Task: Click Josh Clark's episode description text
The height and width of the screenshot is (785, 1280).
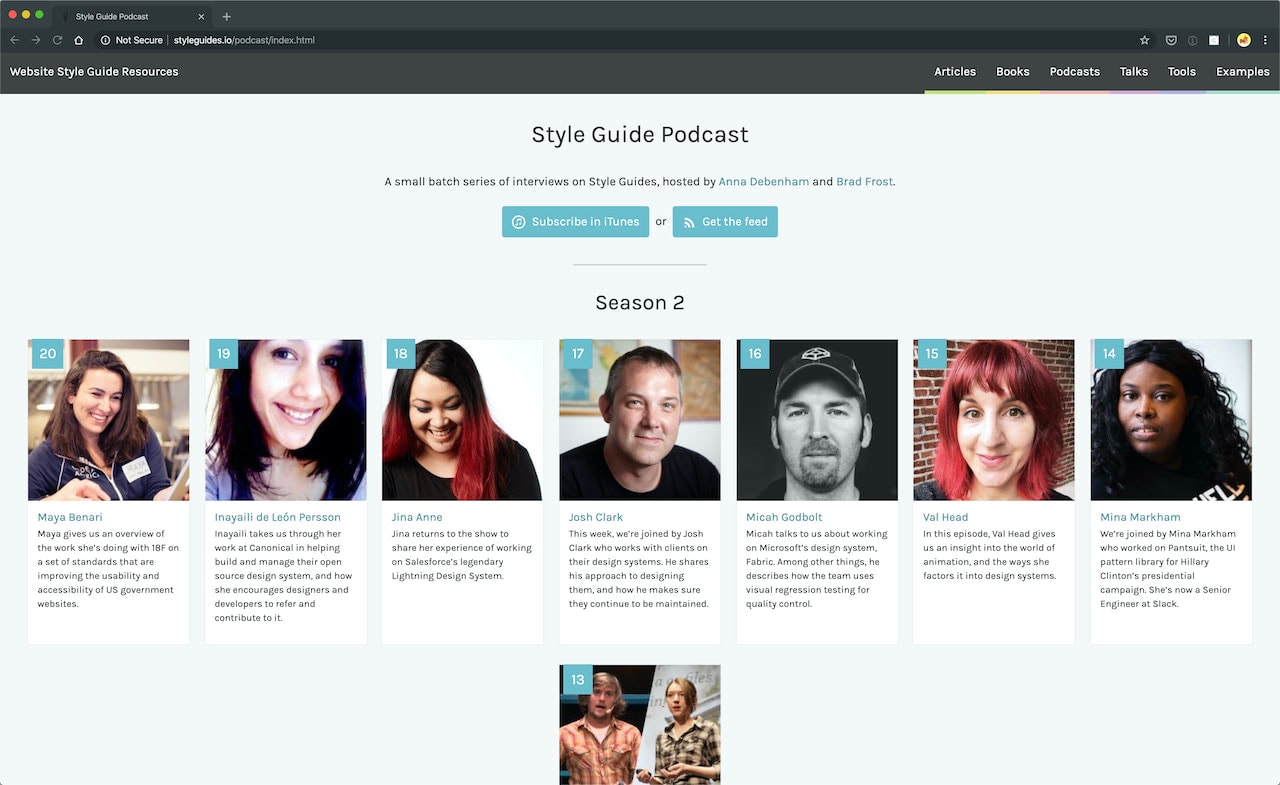Action: click(x=640, y=569)
